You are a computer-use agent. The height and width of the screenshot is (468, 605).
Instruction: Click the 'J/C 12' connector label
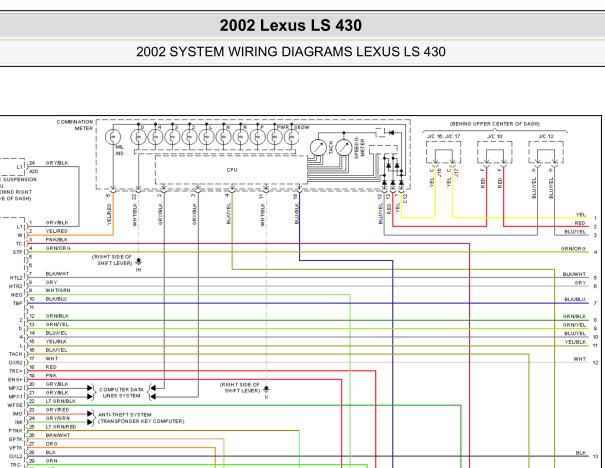pyautogui.click(x=546, y=136)
